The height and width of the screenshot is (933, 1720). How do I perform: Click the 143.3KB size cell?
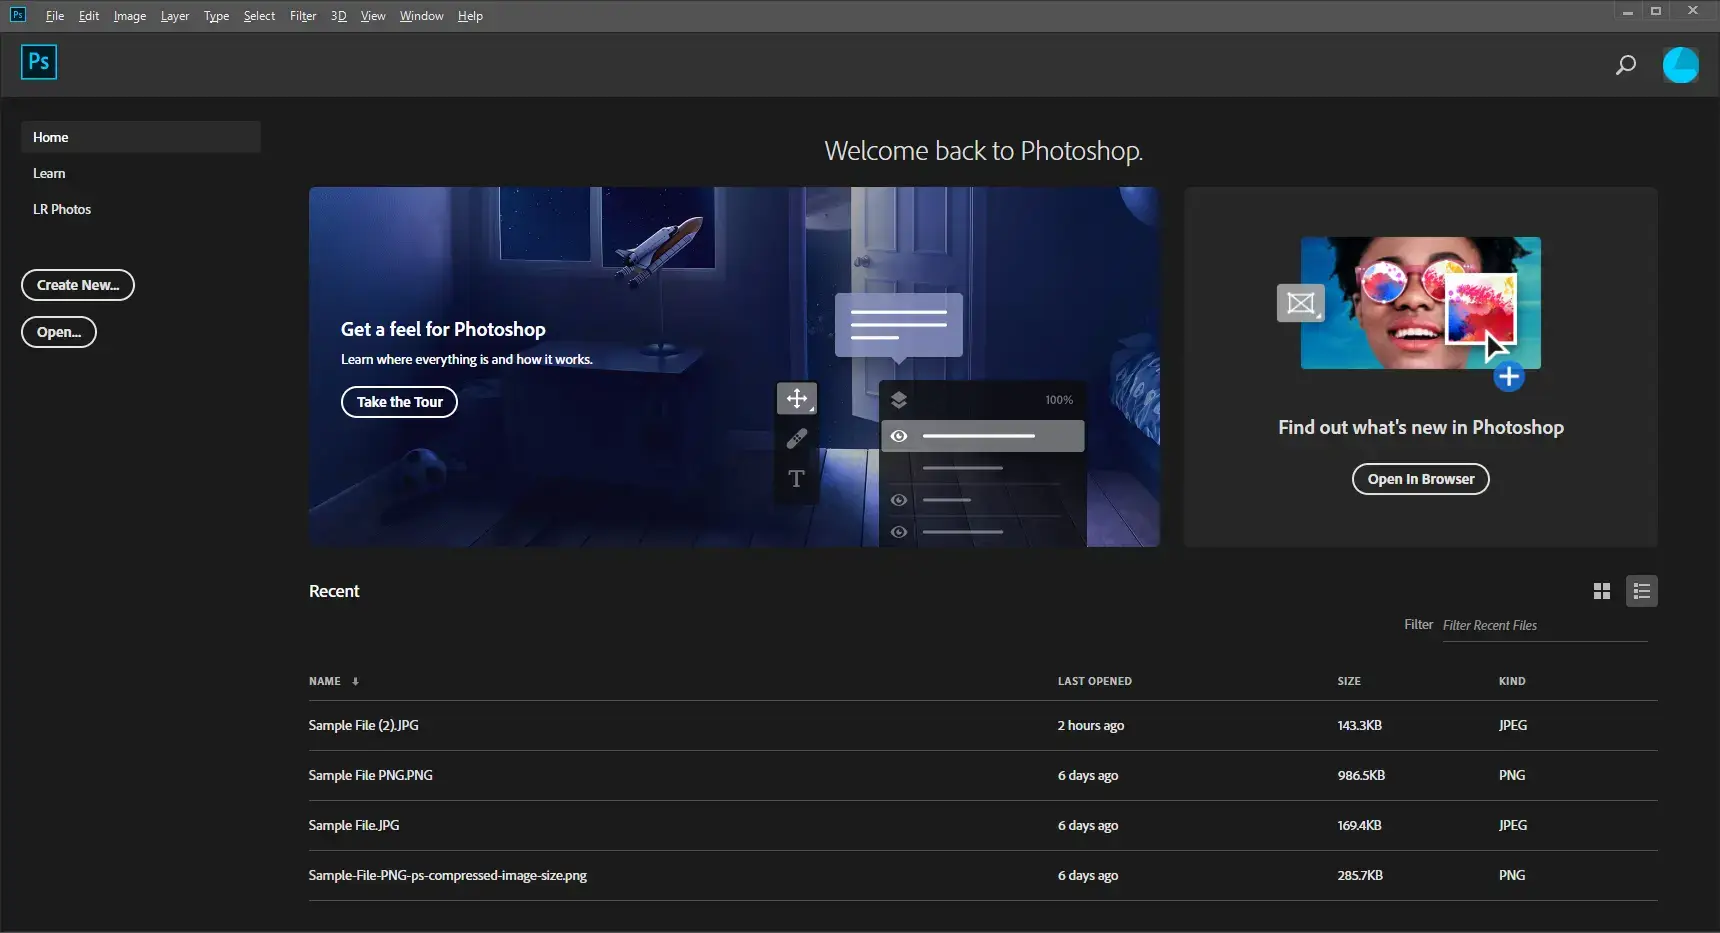pyautogui.click(x=1359, y=725)
